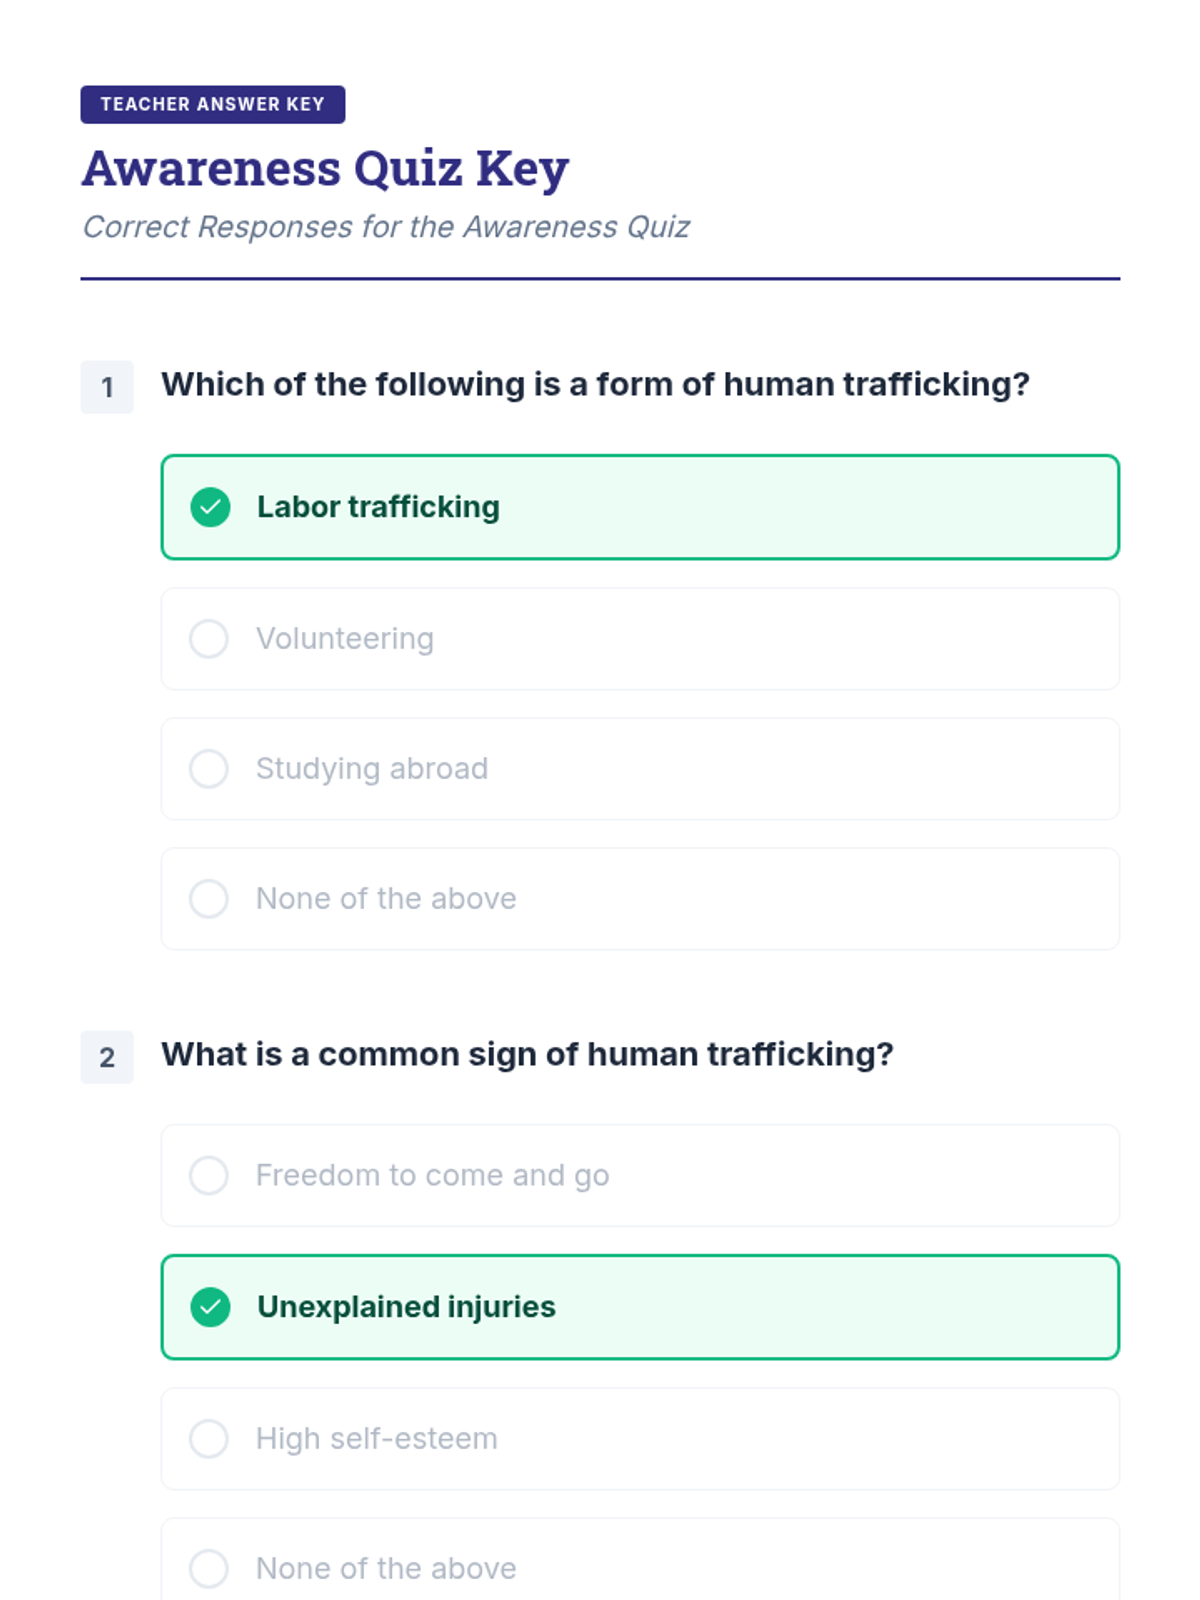Click the Correct Responses subtitle text
The height and width of the screenshot is (1600, 1200).
[386, 227]
